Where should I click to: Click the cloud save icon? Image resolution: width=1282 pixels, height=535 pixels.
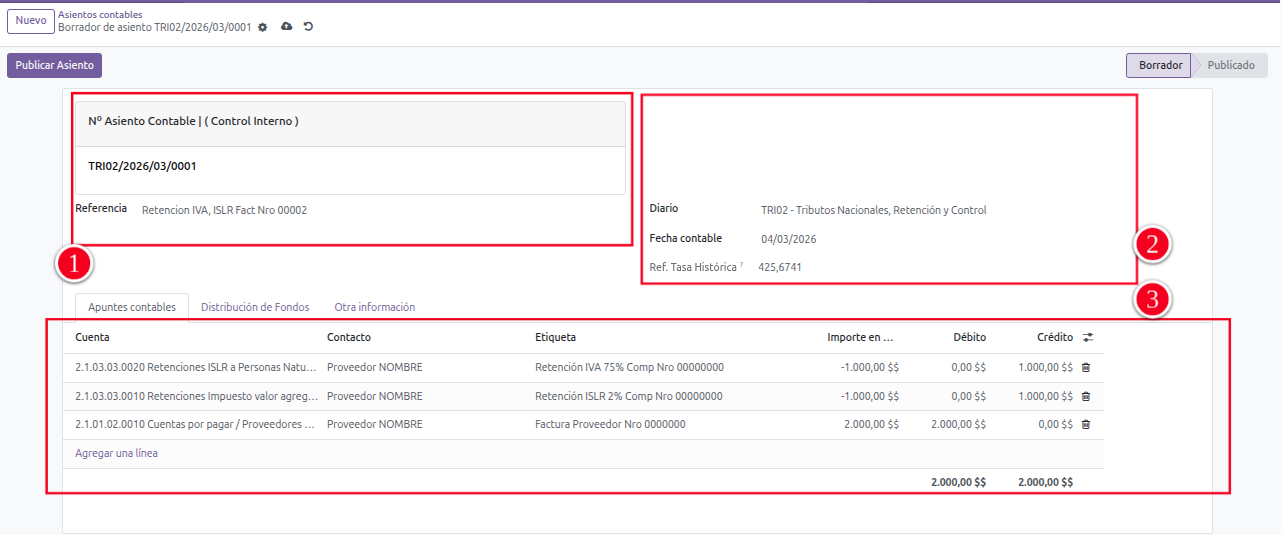[x=287, y=27]
